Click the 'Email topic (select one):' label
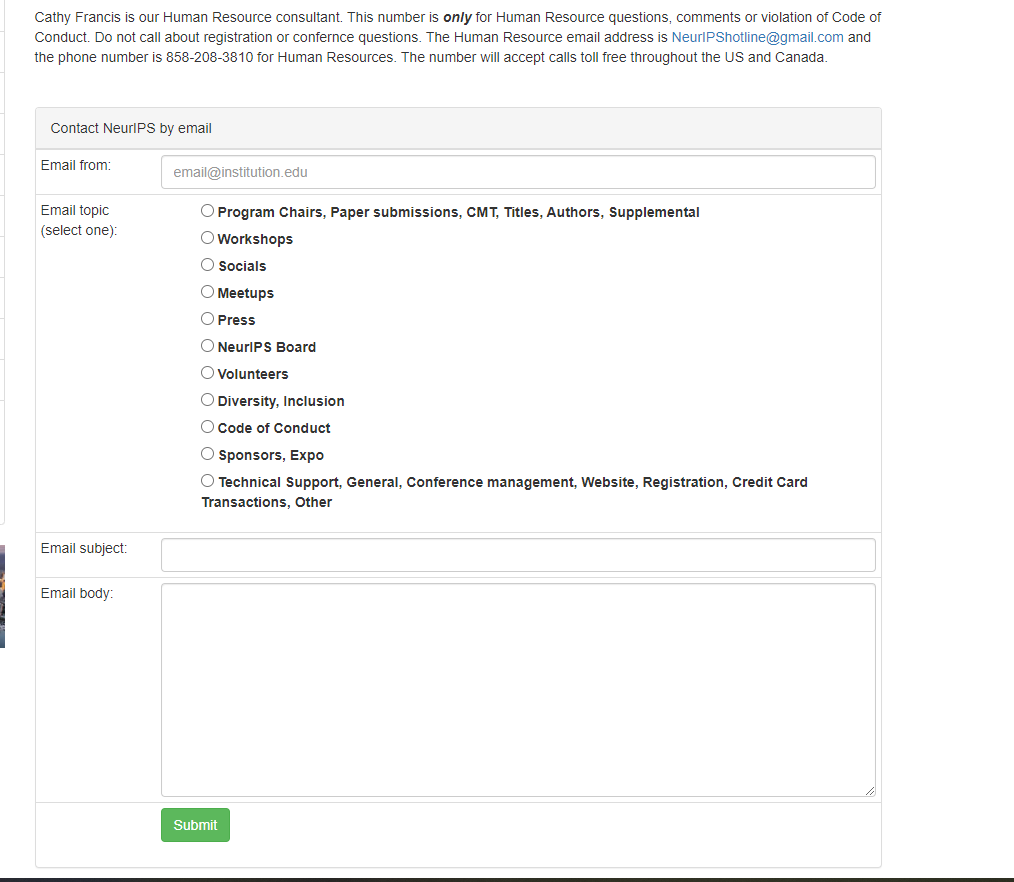Image resolution: width=1014 pixels, height=882 pixels. tap(79, 220)
